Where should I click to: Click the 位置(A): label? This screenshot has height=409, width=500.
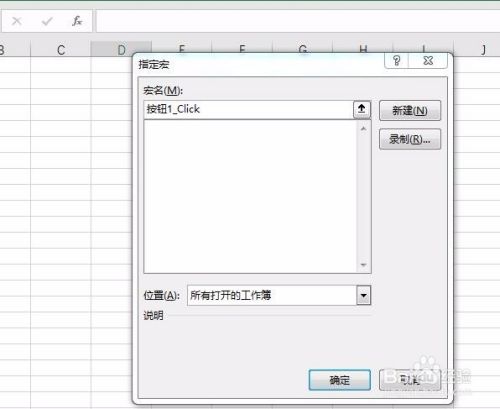pyautogui.click(x=162, y=296)
